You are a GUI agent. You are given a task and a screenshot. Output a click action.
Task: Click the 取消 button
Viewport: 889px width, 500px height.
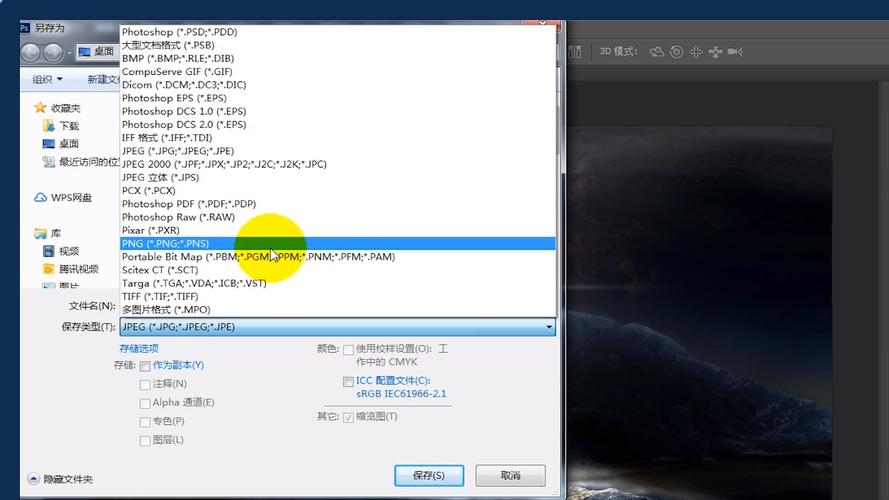coord(510,476)
